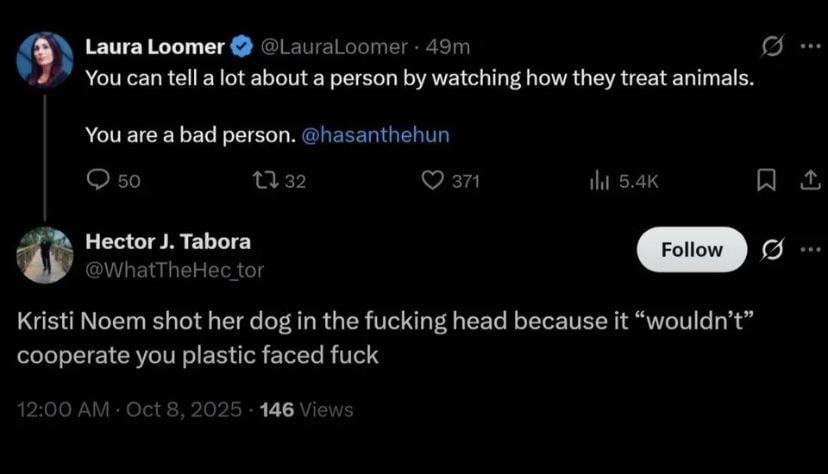View analytics for the top post

pos(600,180)
